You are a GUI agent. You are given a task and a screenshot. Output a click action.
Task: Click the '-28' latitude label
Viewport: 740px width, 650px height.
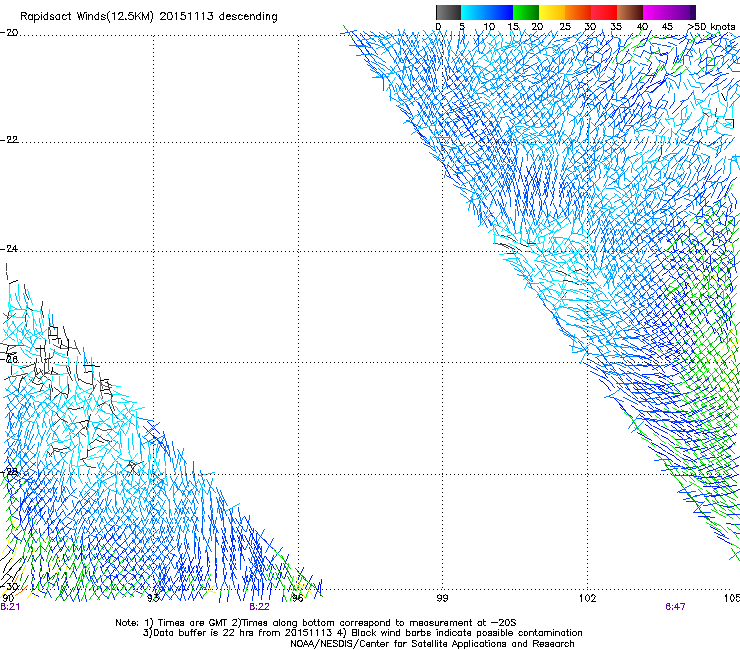point(9,471)
